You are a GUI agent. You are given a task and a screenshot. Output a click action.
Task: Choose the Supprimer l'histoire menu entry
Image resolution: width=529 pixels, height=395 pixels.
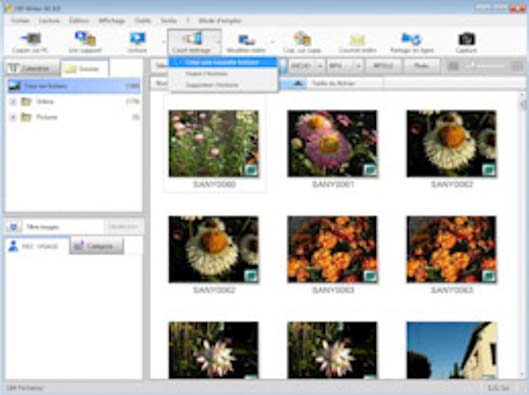pyautogui.click(x=223, y=85)
